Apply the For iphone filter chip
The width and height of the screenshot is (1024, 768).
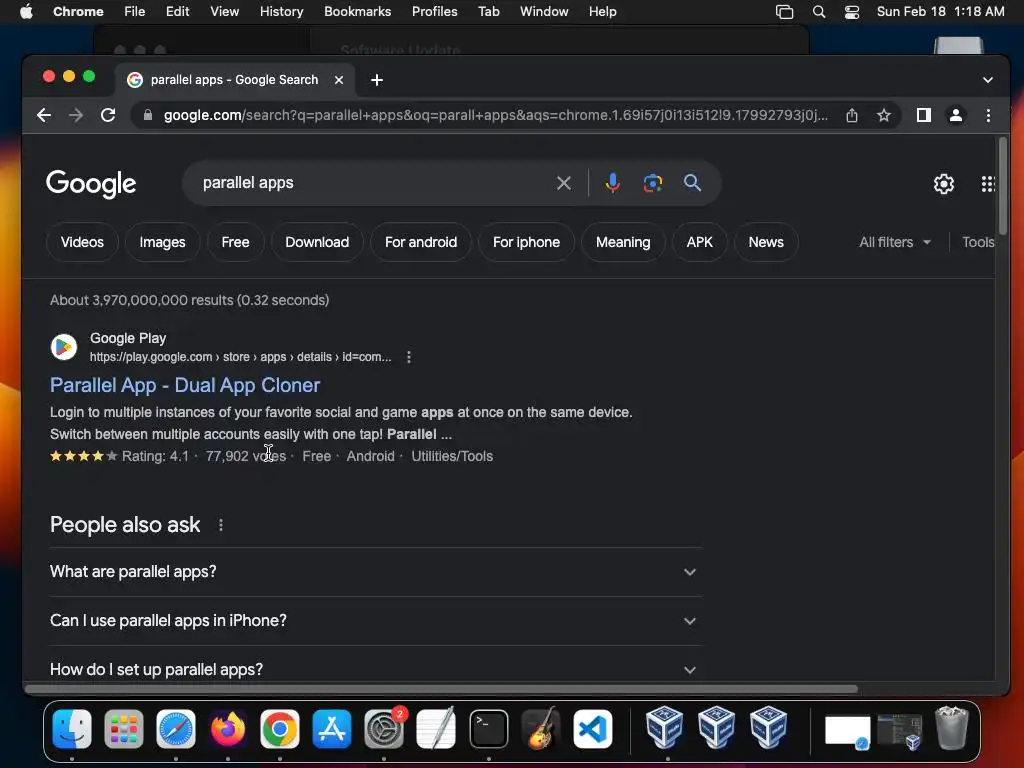pos(526,242)
